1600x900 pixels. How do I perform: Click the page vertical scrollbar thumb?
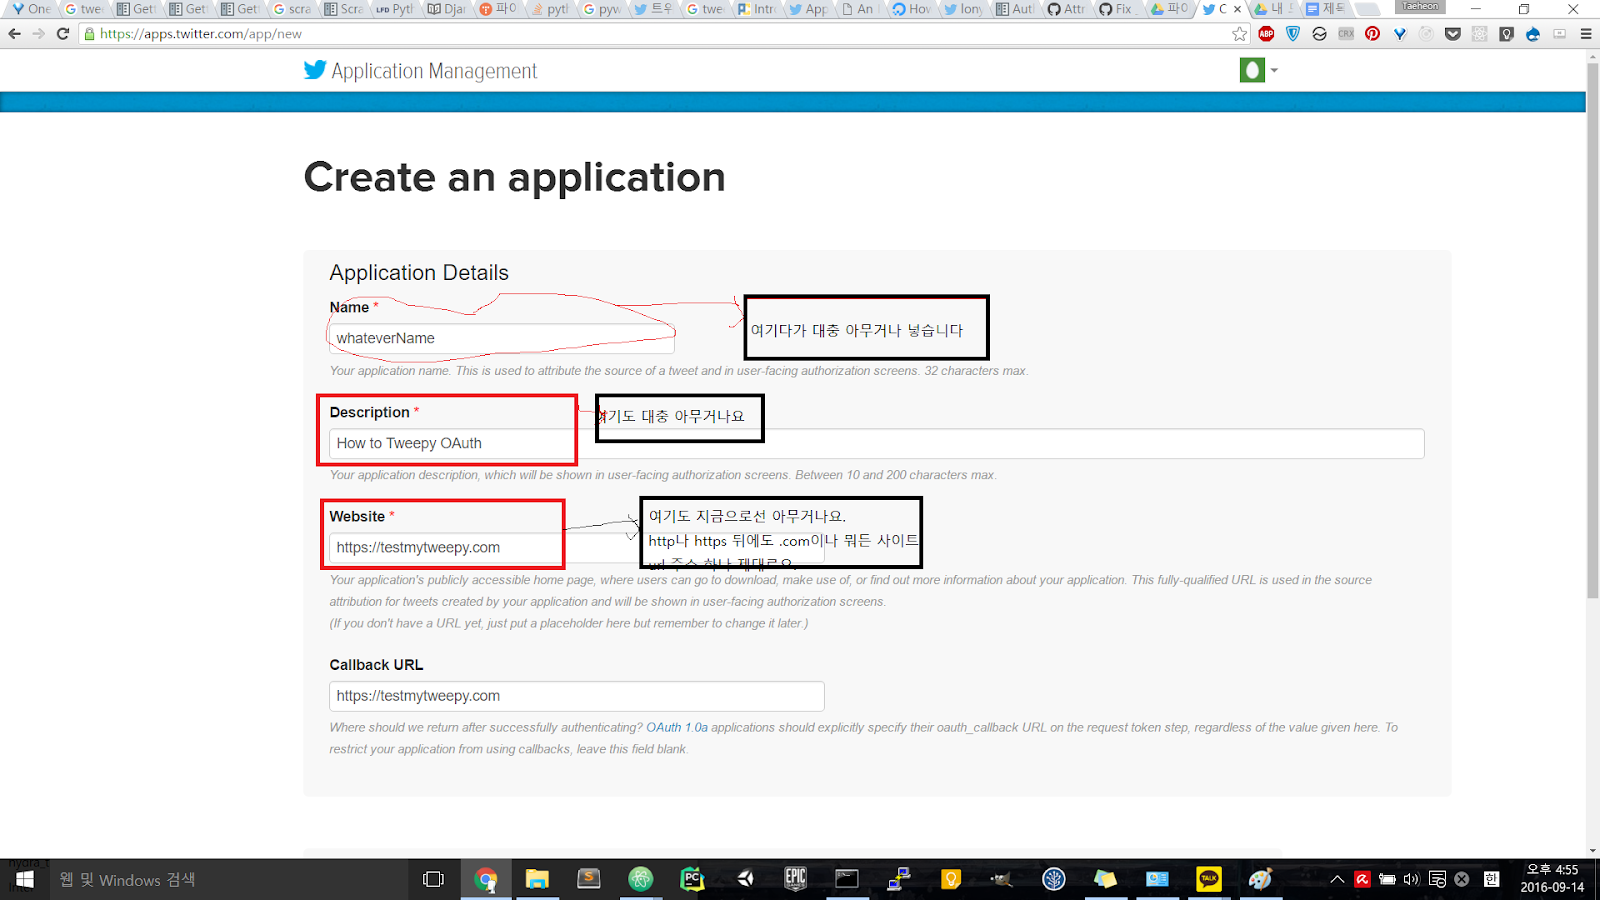tap(1592, 330)
